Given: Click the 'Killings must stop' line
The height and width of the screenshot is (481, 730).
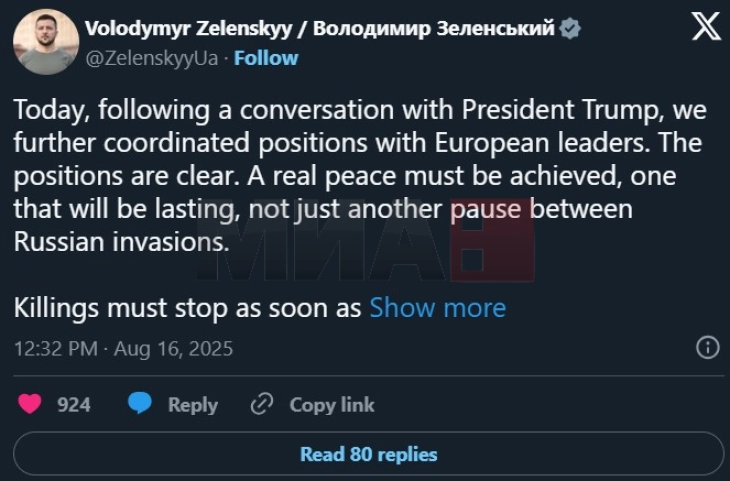Looking at the screenshot, I should coord(187,307).
